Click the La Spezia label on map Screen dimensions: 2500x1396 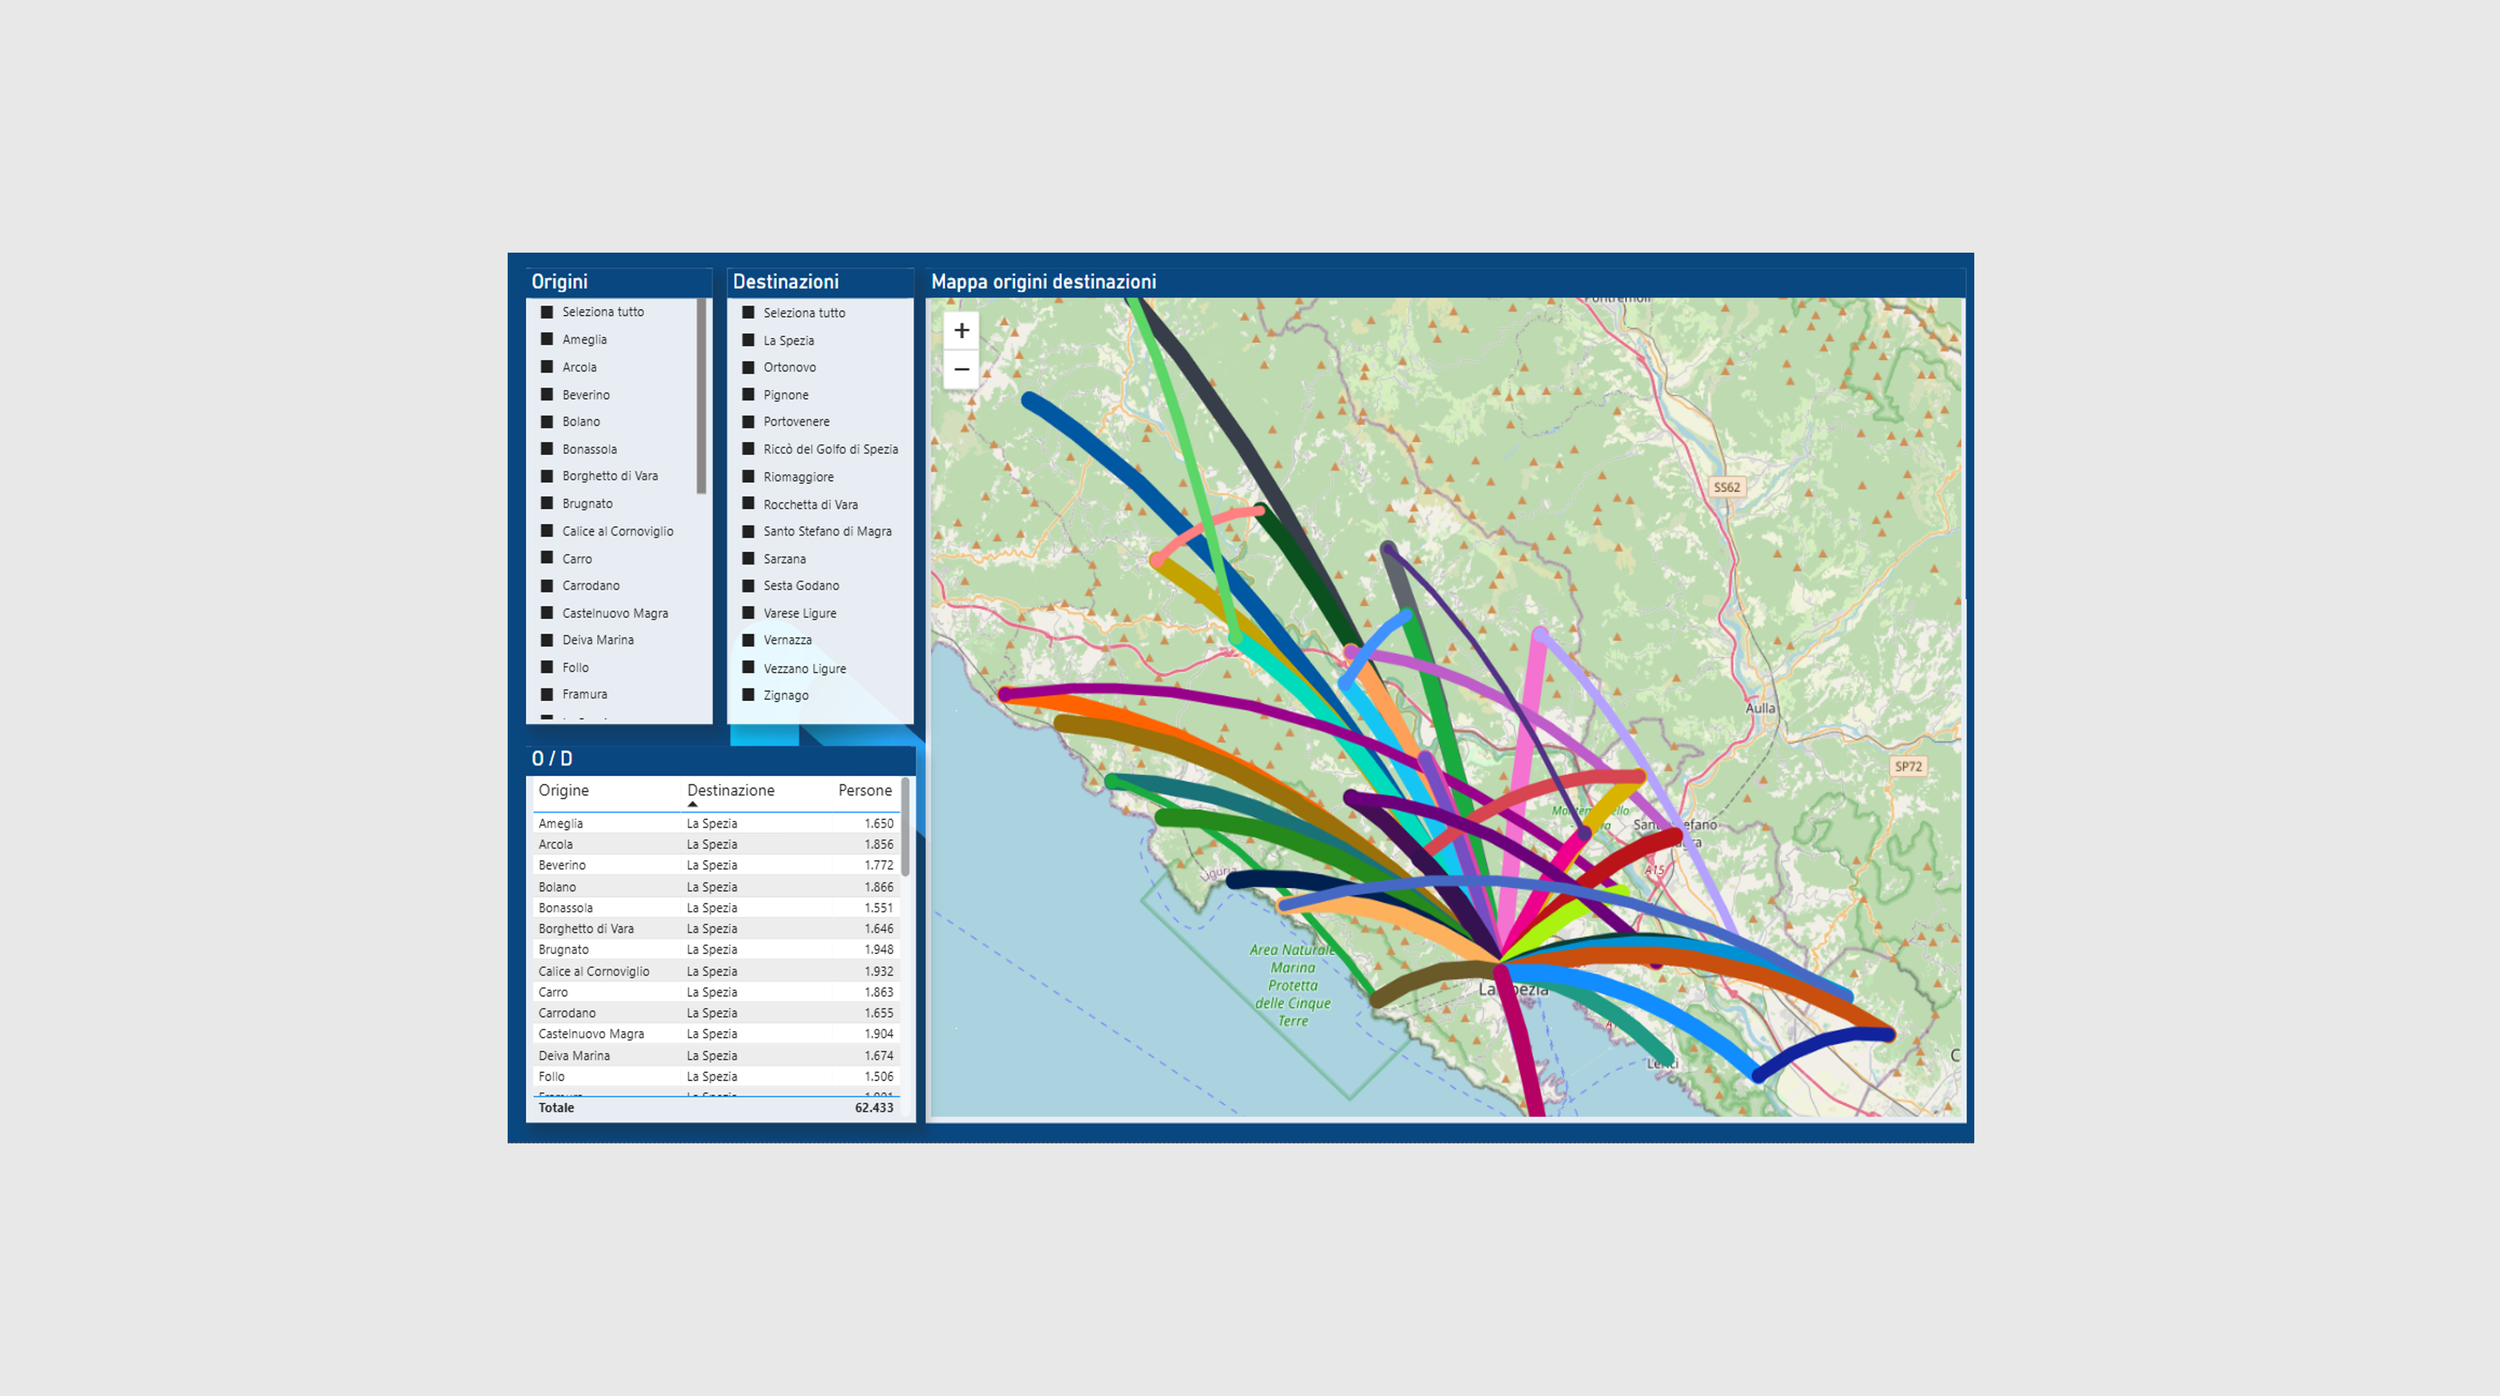[x=1513, y=989]
